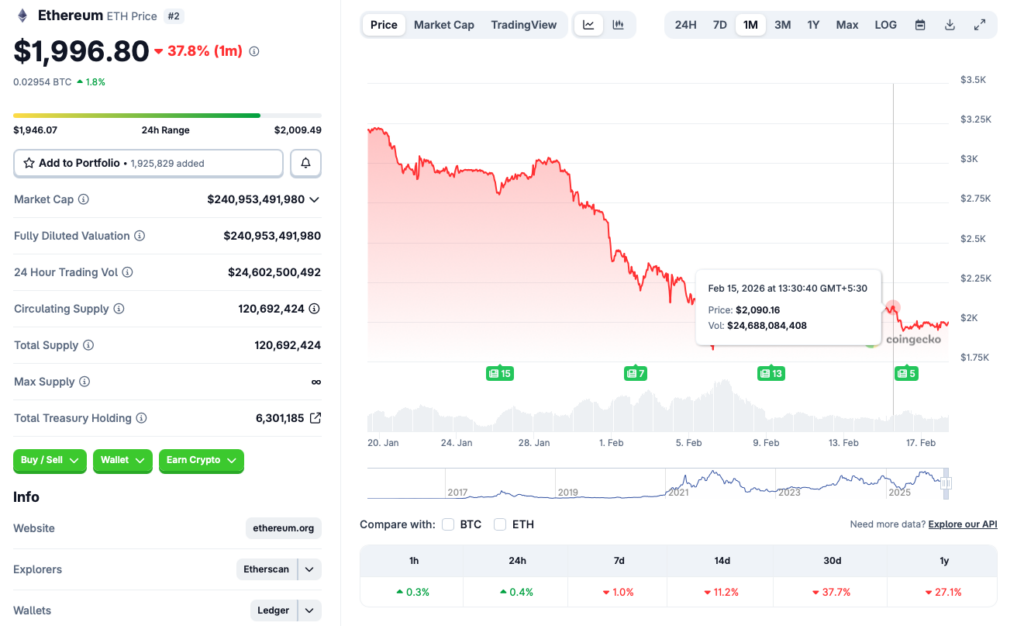1024x626 pixels.
Task: Toggle the LOG scale option
Action: point(885,25)
